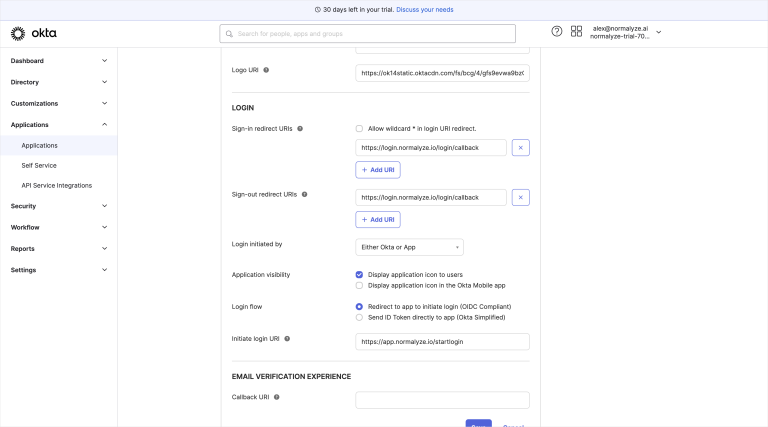Show help tooltip for Logo URI
Image resolution: width=768 pixels, height=427 pixels.
[266, 70]
